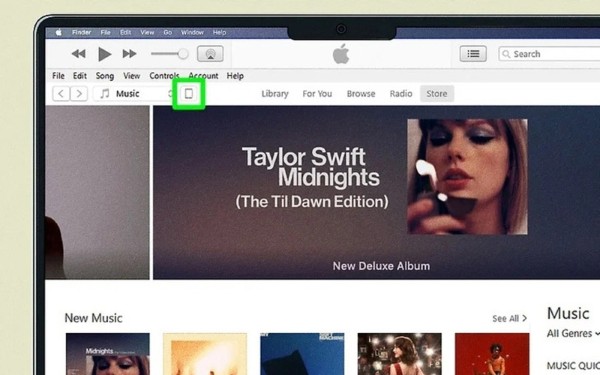Expand New Music via See All

(x=509, y=318)
